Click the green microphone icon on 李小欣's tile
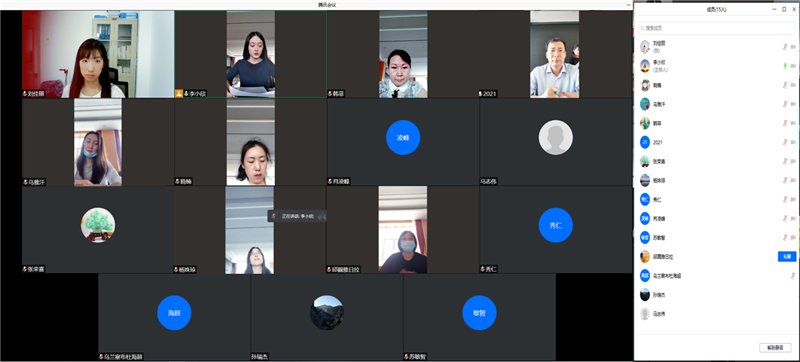 (186, 94)
